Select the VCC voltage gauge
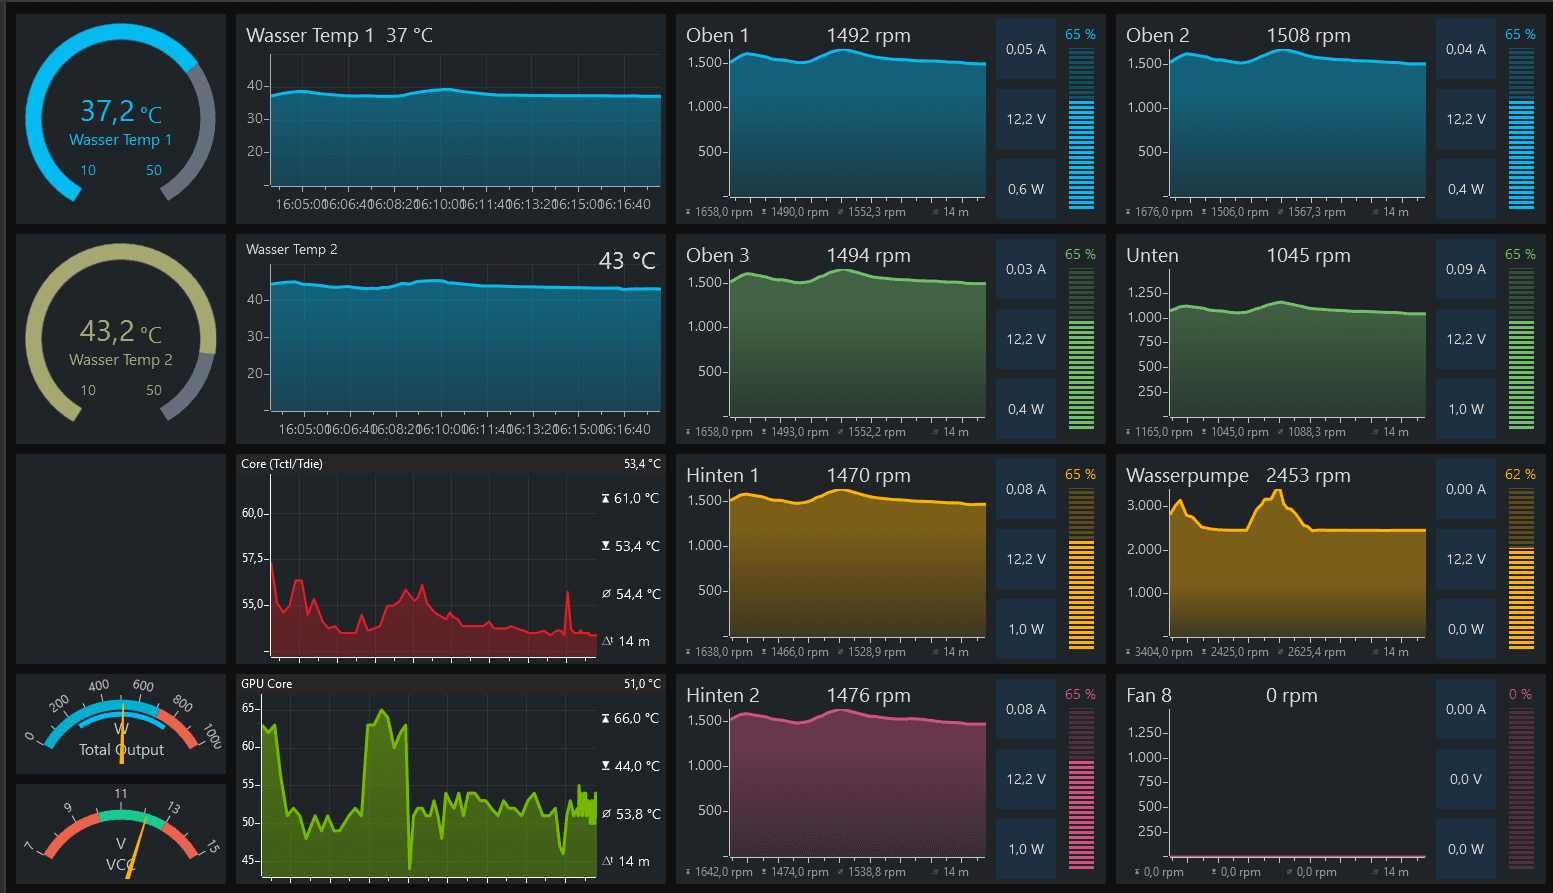 [x=121, y=836]
